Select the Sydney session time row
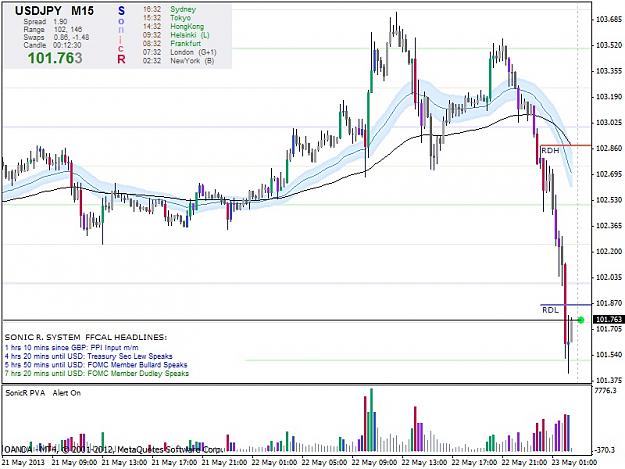 point(169,9)
